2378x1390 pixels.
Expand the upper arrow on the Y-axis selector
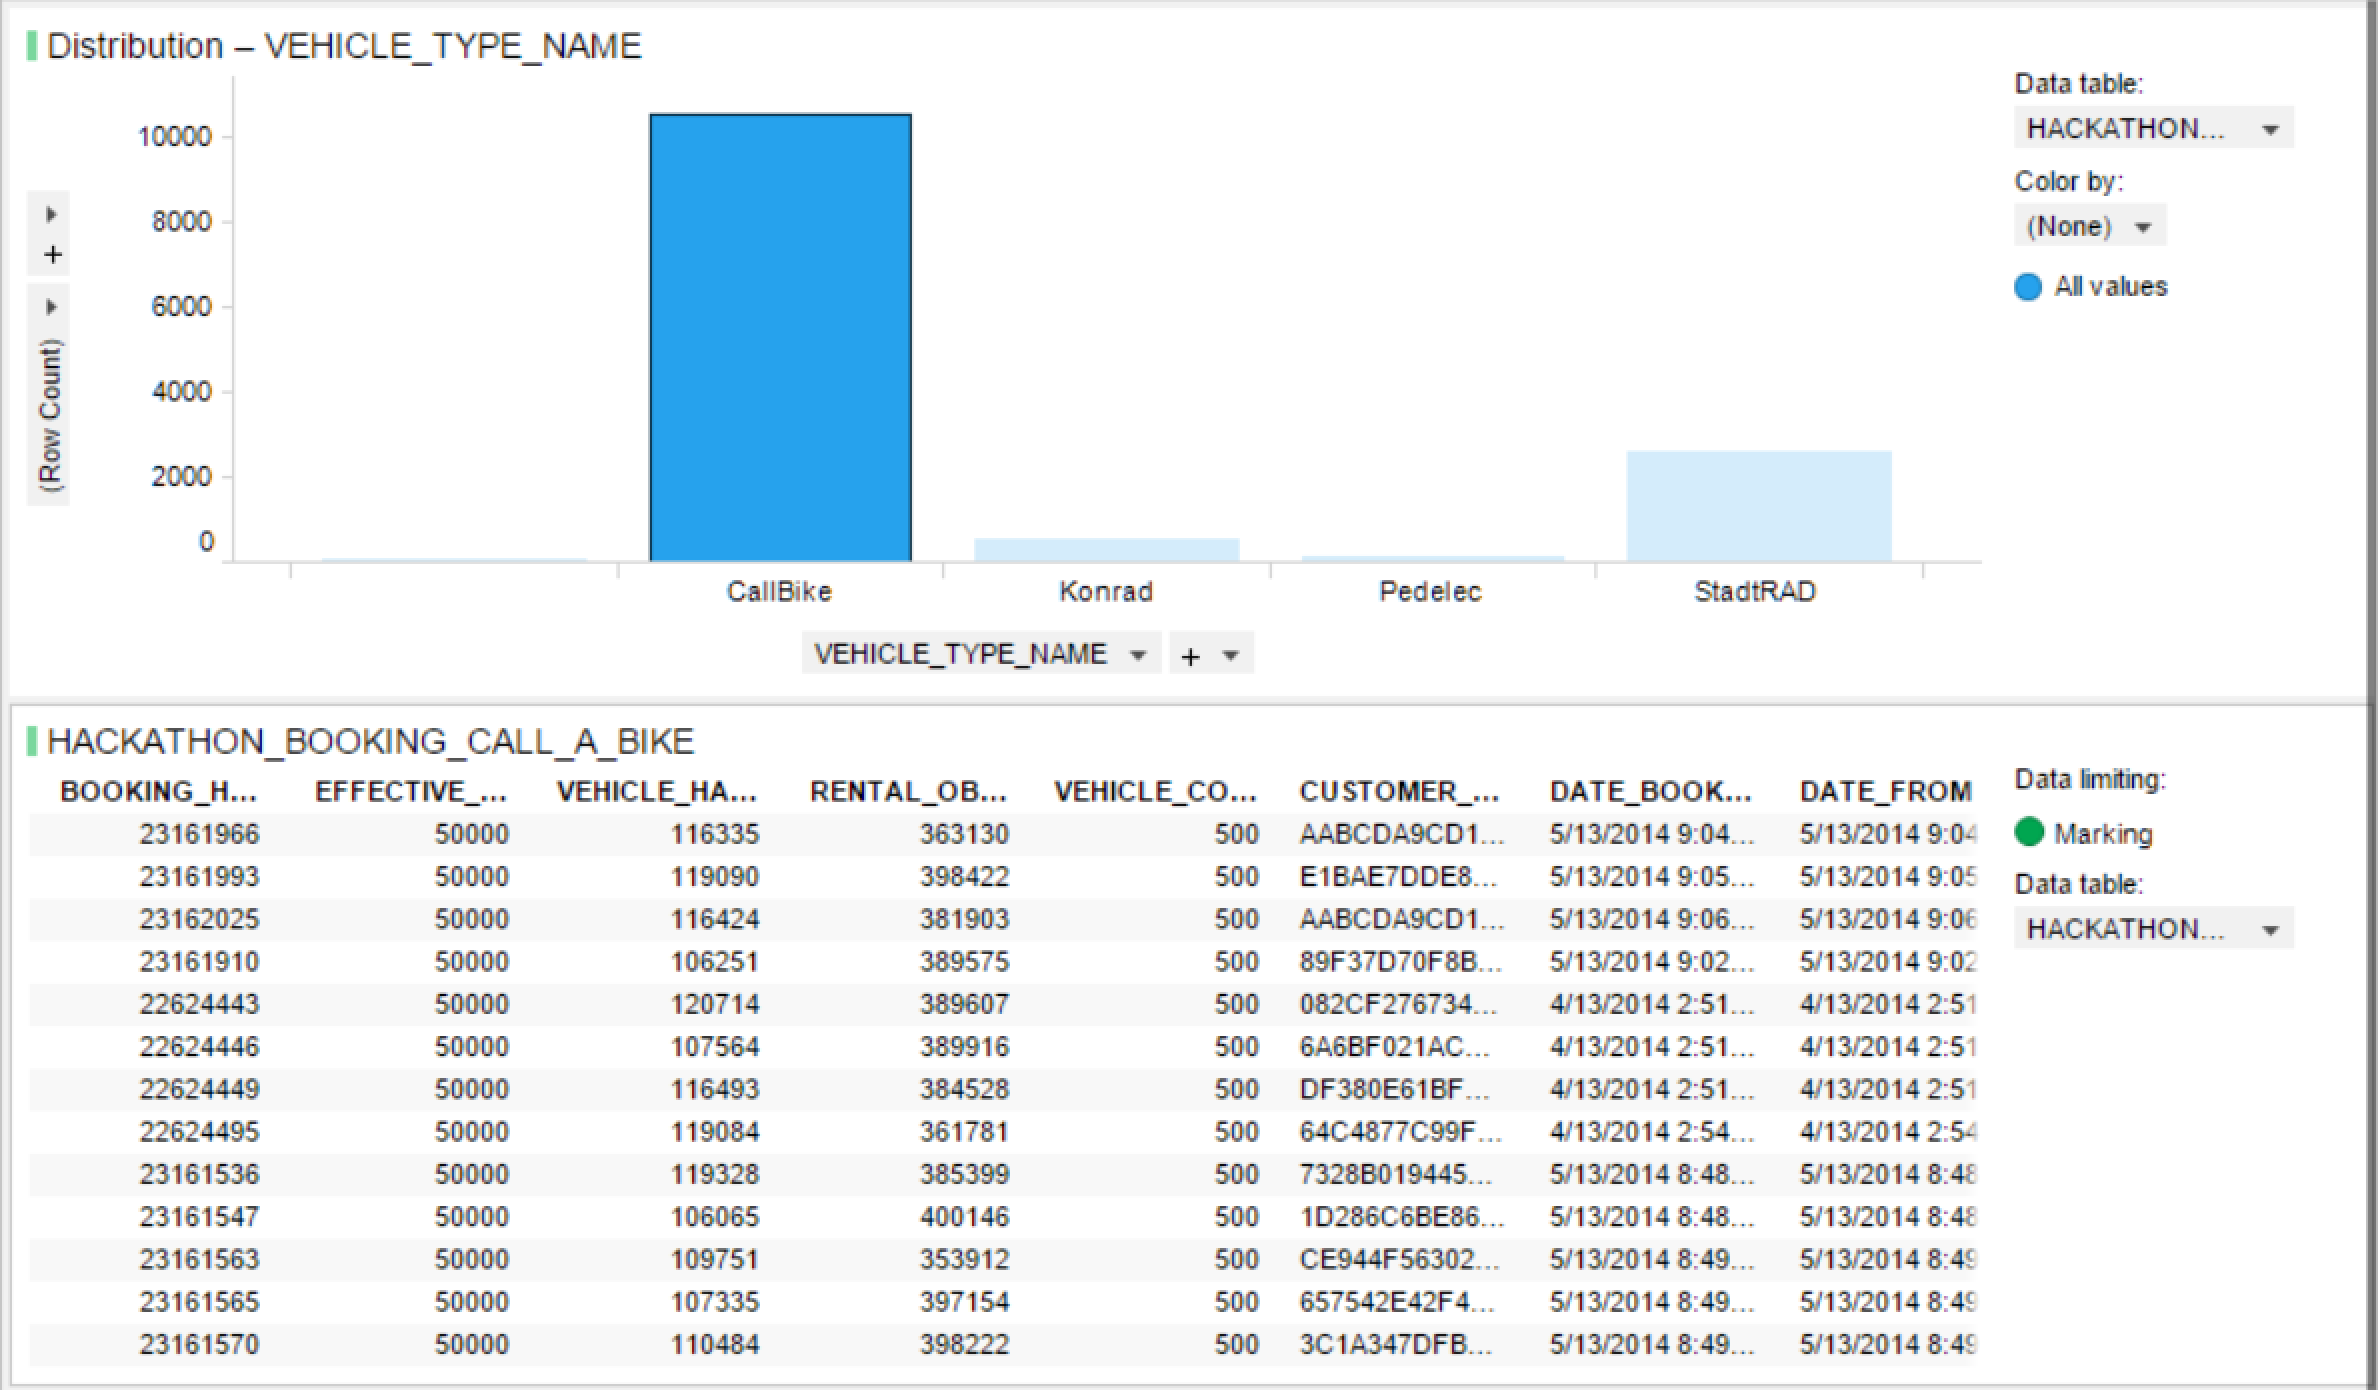[x=51, y=214]
